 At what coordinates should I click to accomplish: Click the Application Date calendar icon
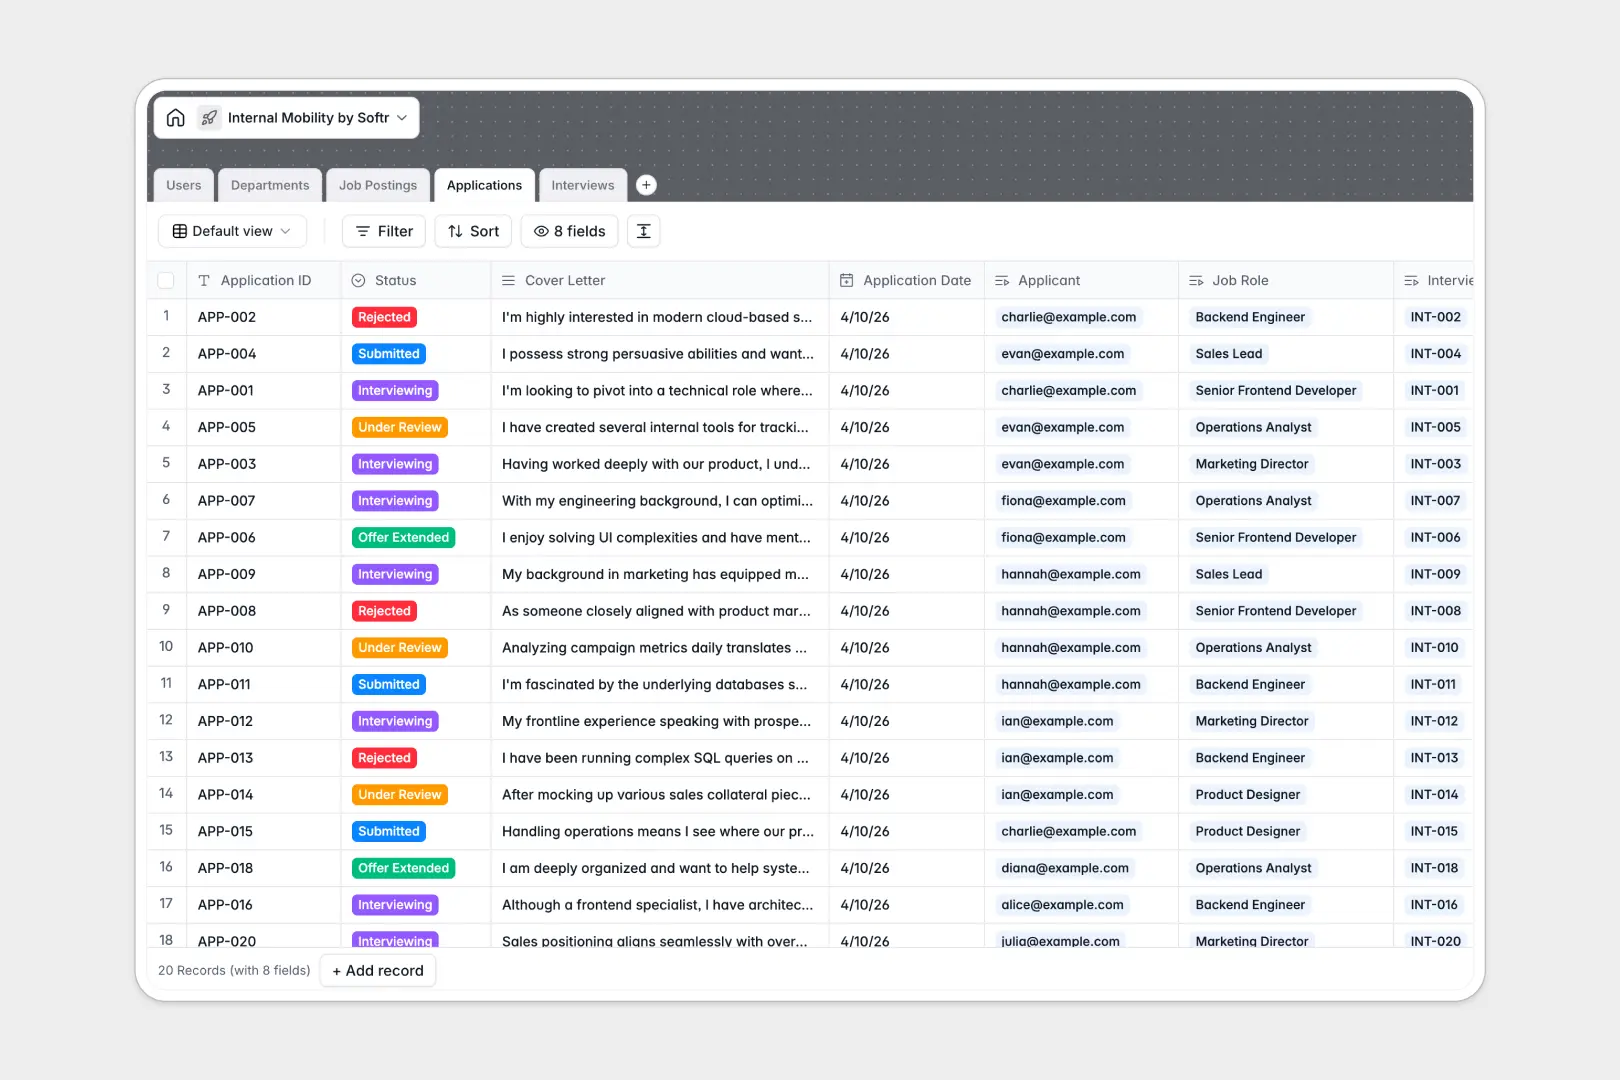point(848,280)
